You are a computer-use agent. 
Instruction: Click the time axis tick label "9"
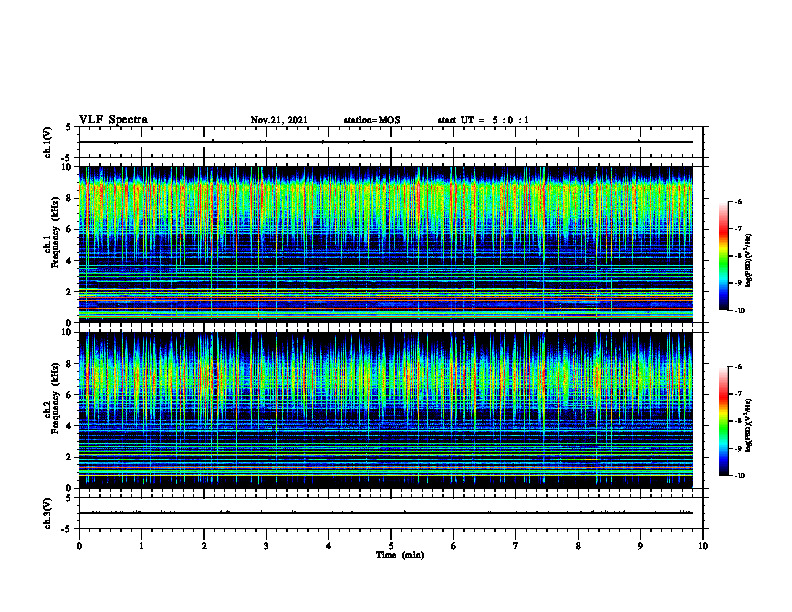pyautogui.click(x=640, y=546)
